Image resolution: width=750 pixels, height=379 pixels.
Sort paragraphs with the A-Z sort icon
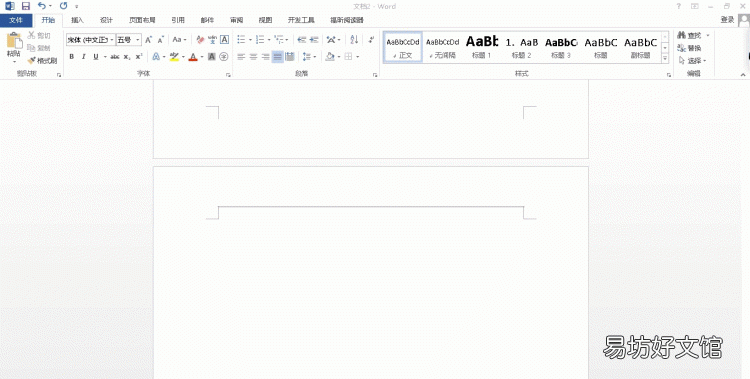pos(354,40)
